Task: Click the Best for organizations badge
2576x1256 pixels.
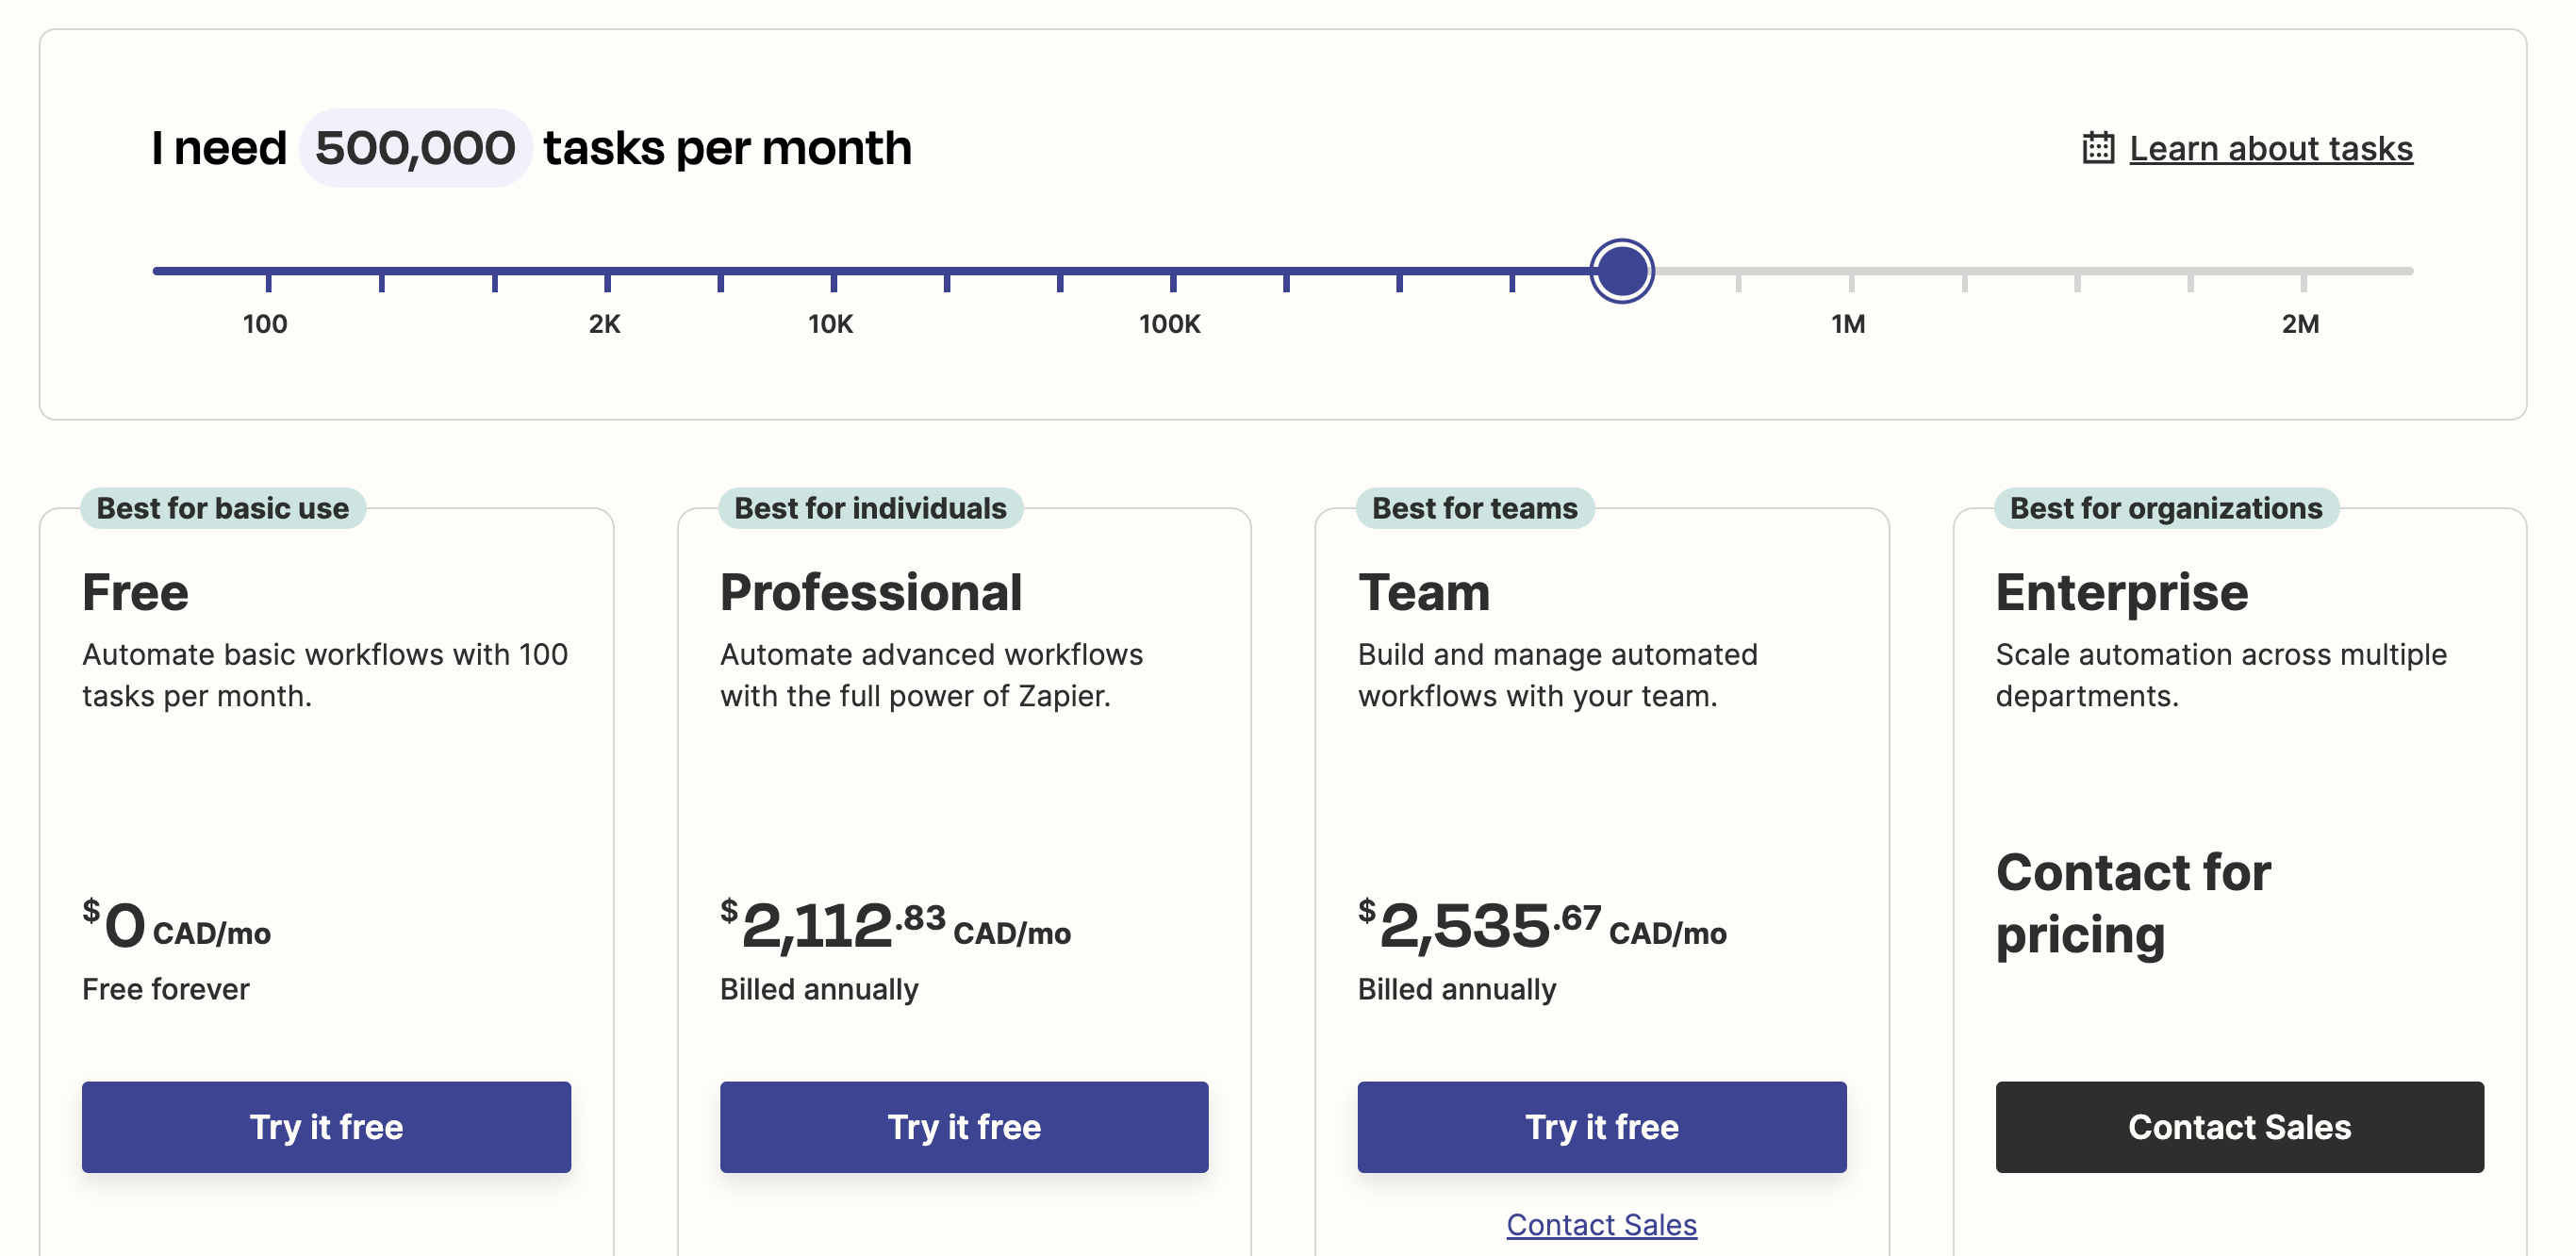Action: (2165, 508)
